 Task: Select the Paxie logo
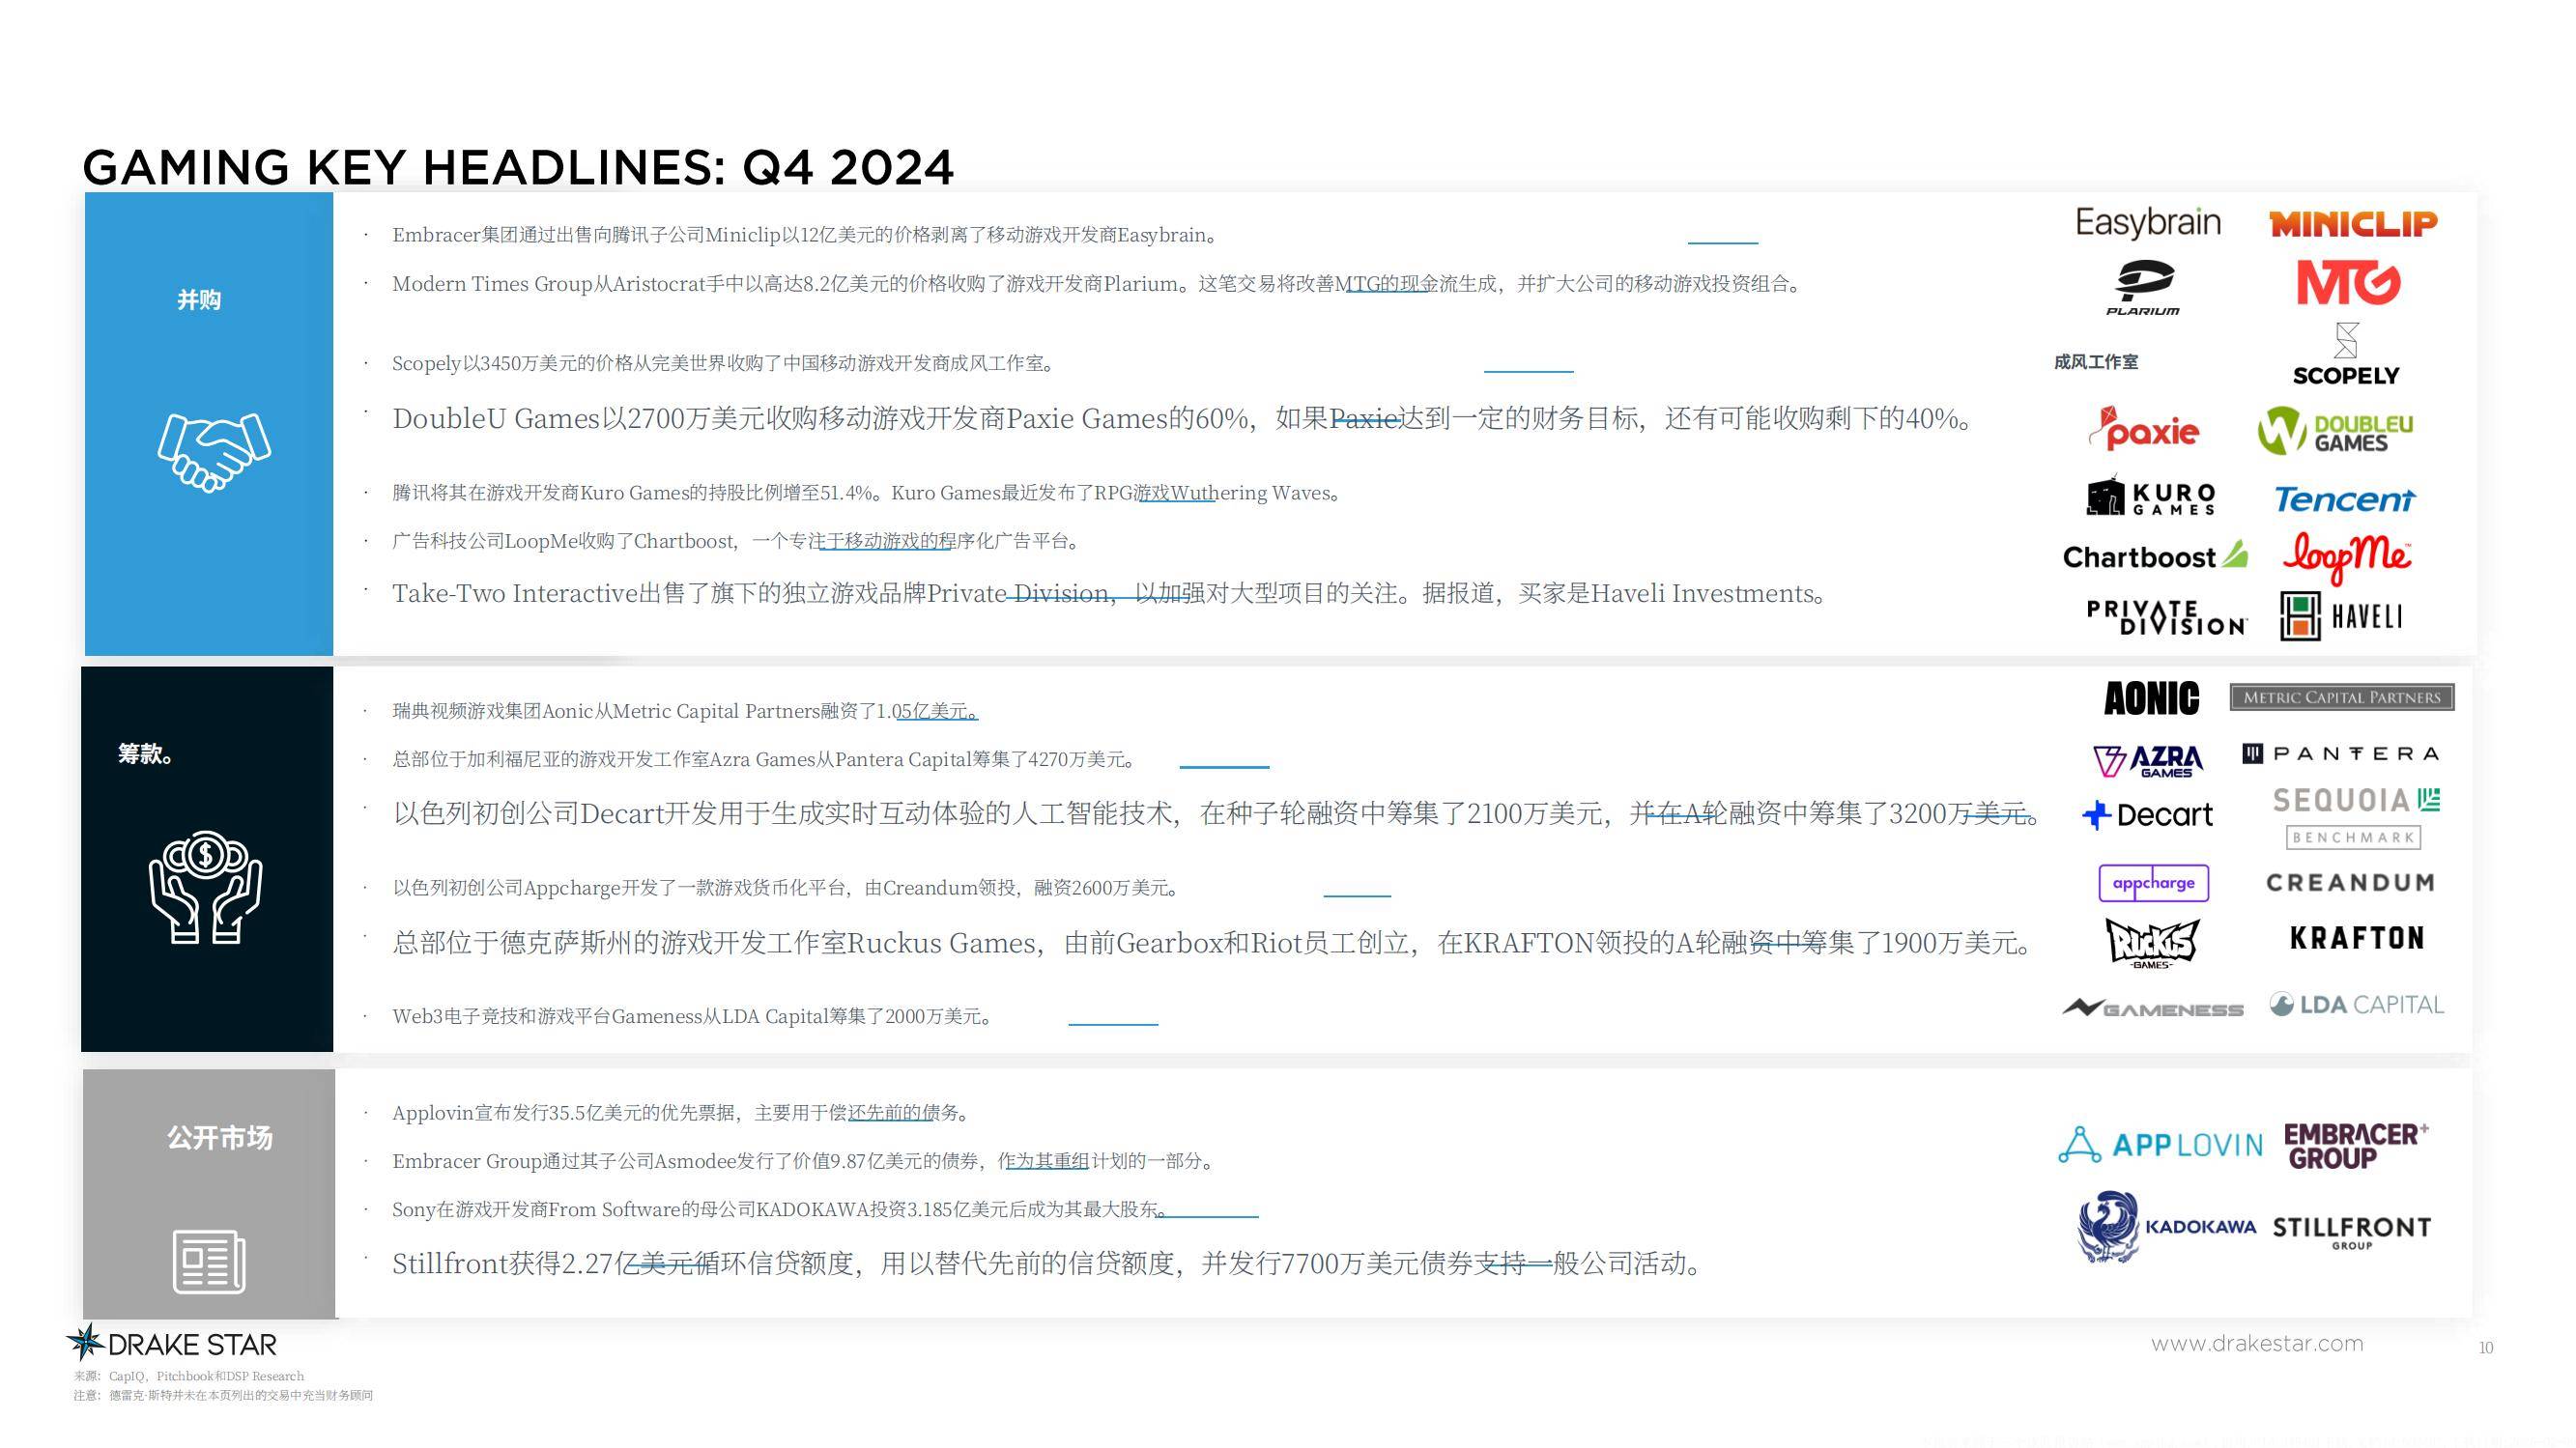tap(2144, 429)
